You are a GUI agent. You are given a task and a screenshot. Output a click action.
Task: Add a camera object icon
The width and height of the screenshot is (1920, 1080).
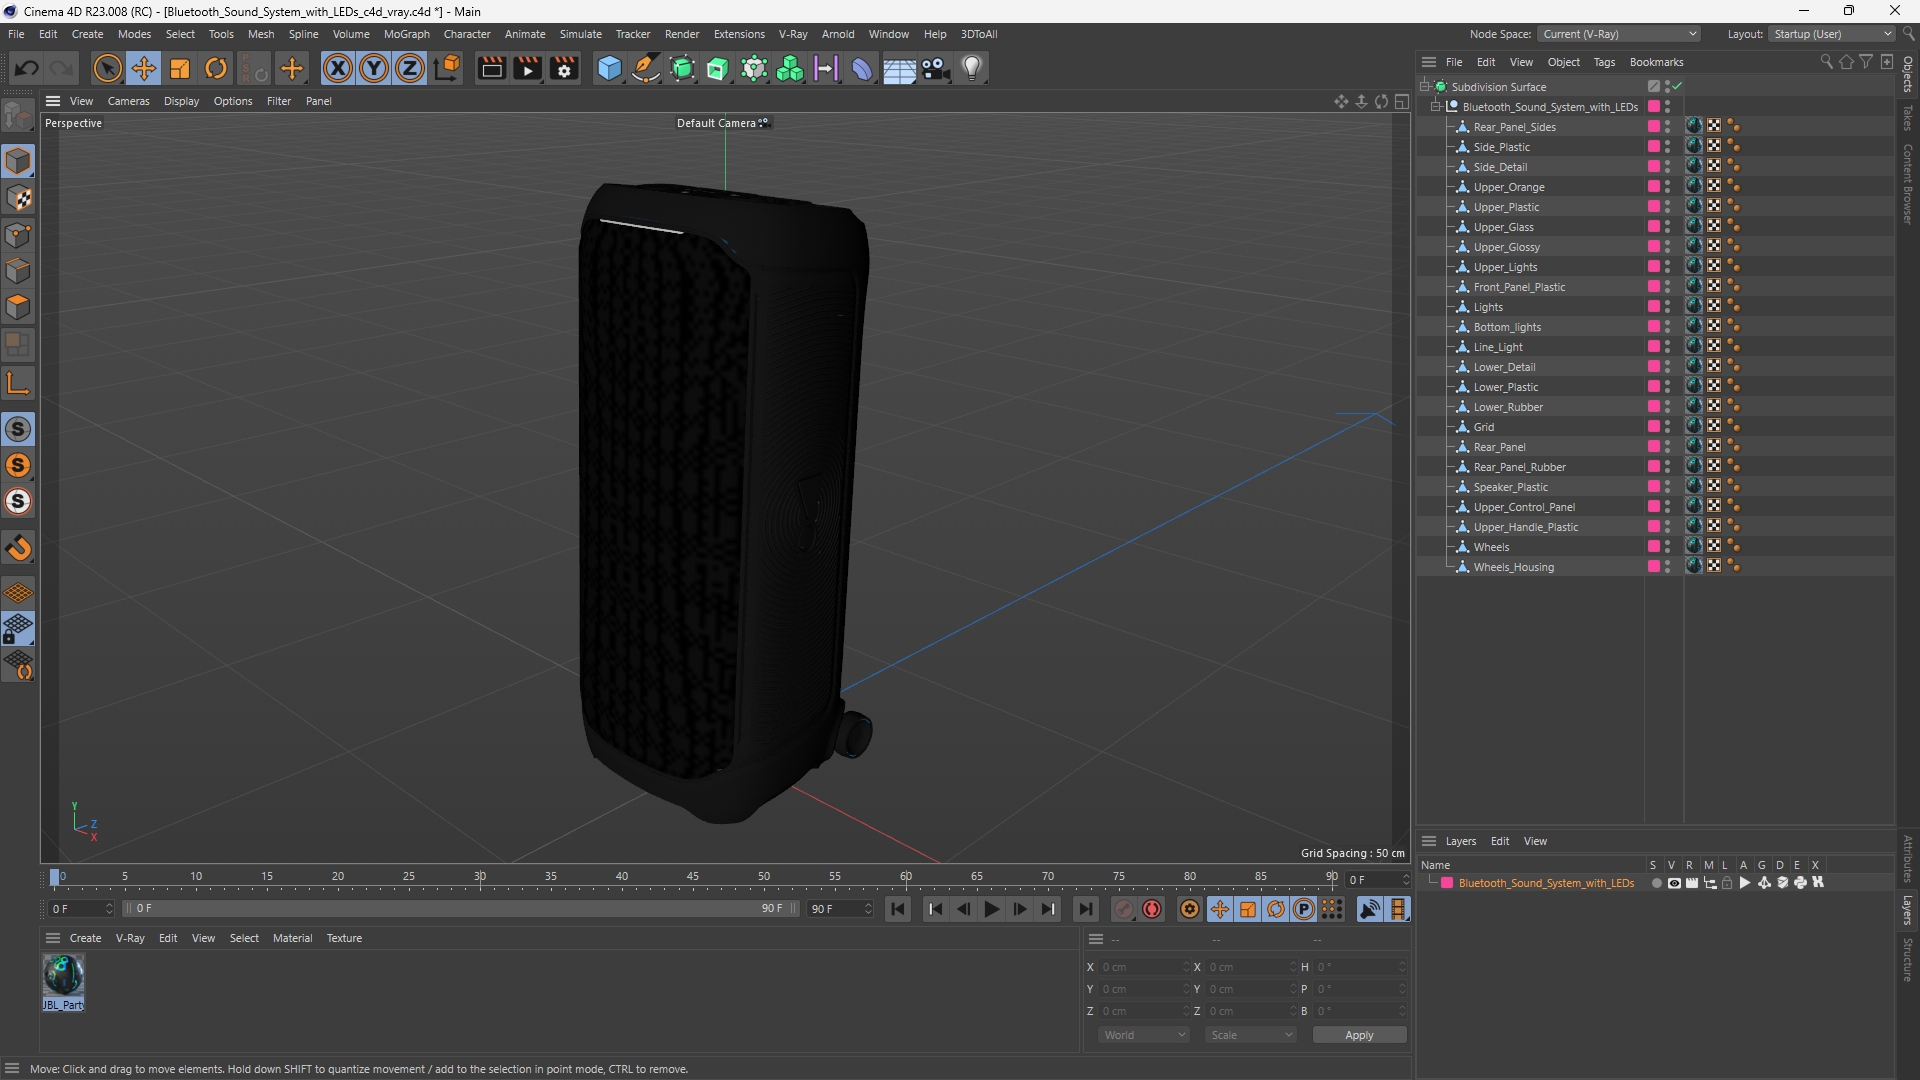point(936,68)
